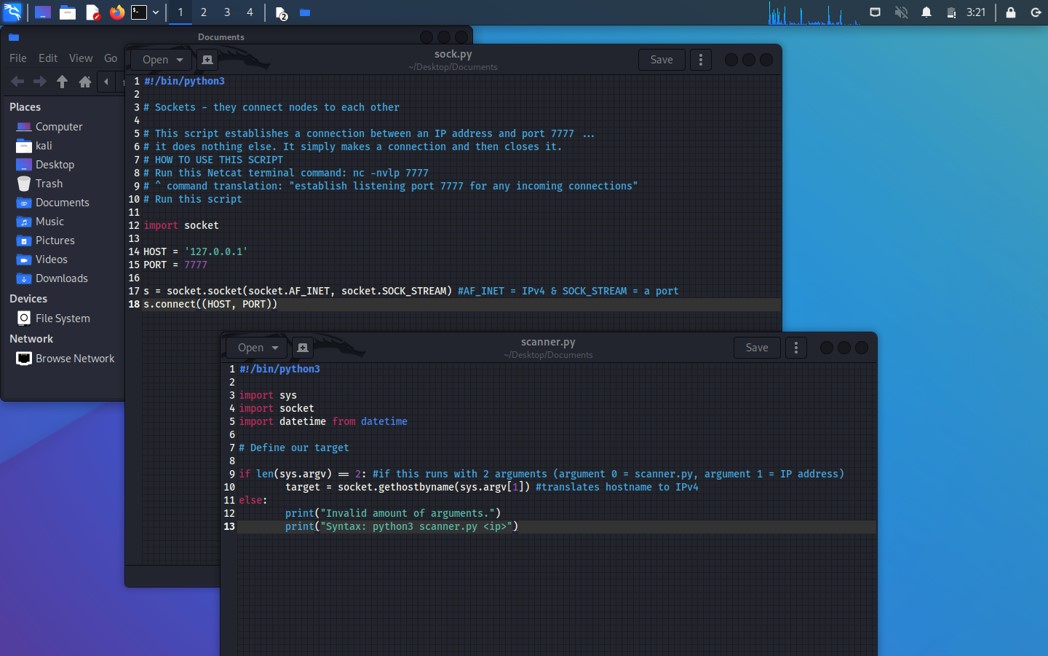Expand the Open dropdown arrow in sock.py window
Screen dimensions: 1048x656
180,60
